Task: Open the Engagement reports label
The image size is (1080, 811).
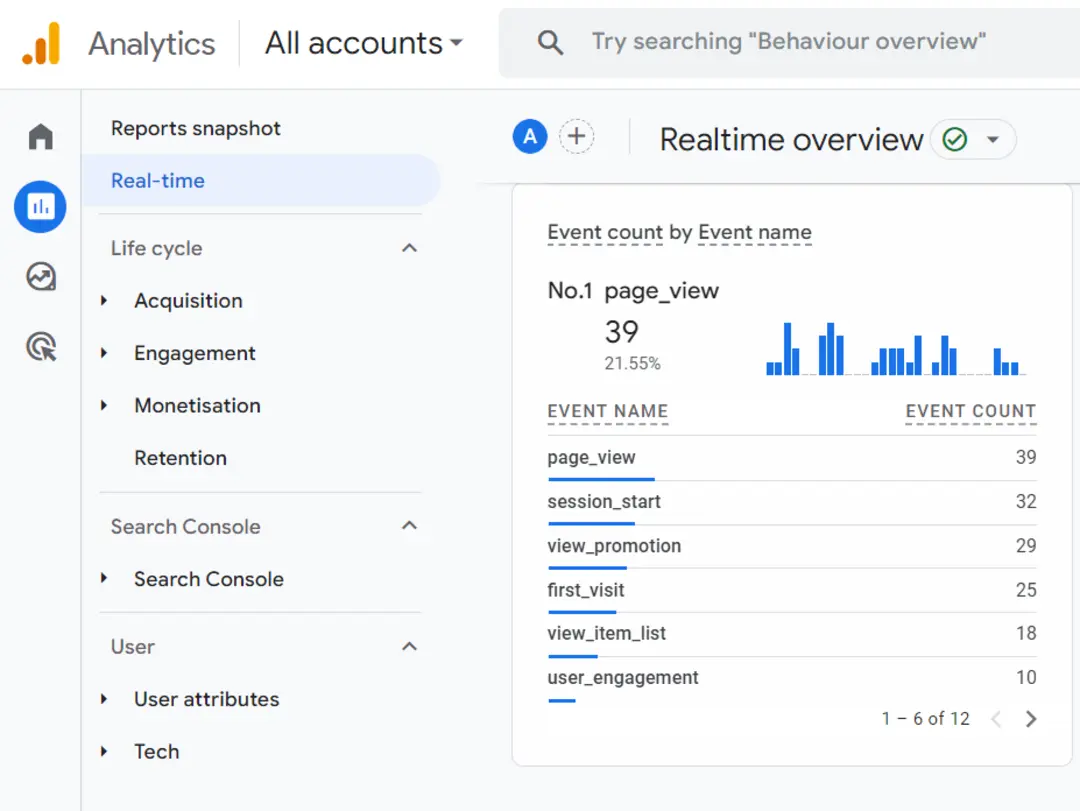Action: (x=194, y=353)
